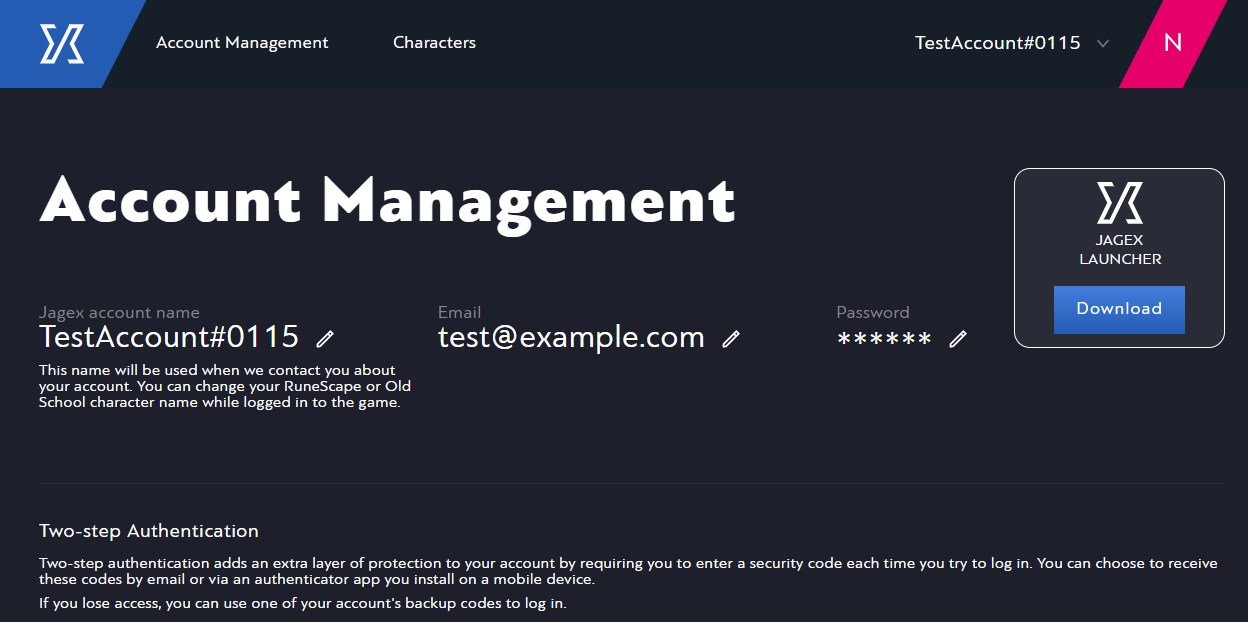
Task: Click the Jagex Launcher logo in the card
Action: (x=1119, y=203)
